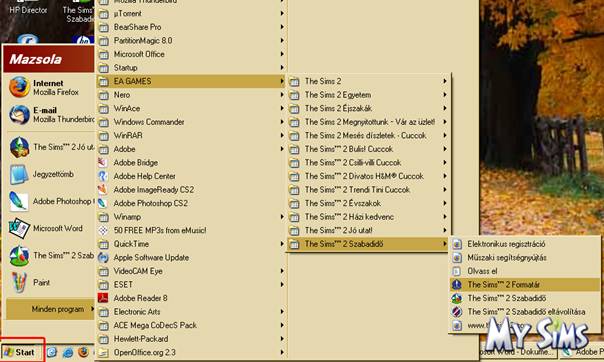Expand the Nero program folder

(x=191, y=95)
